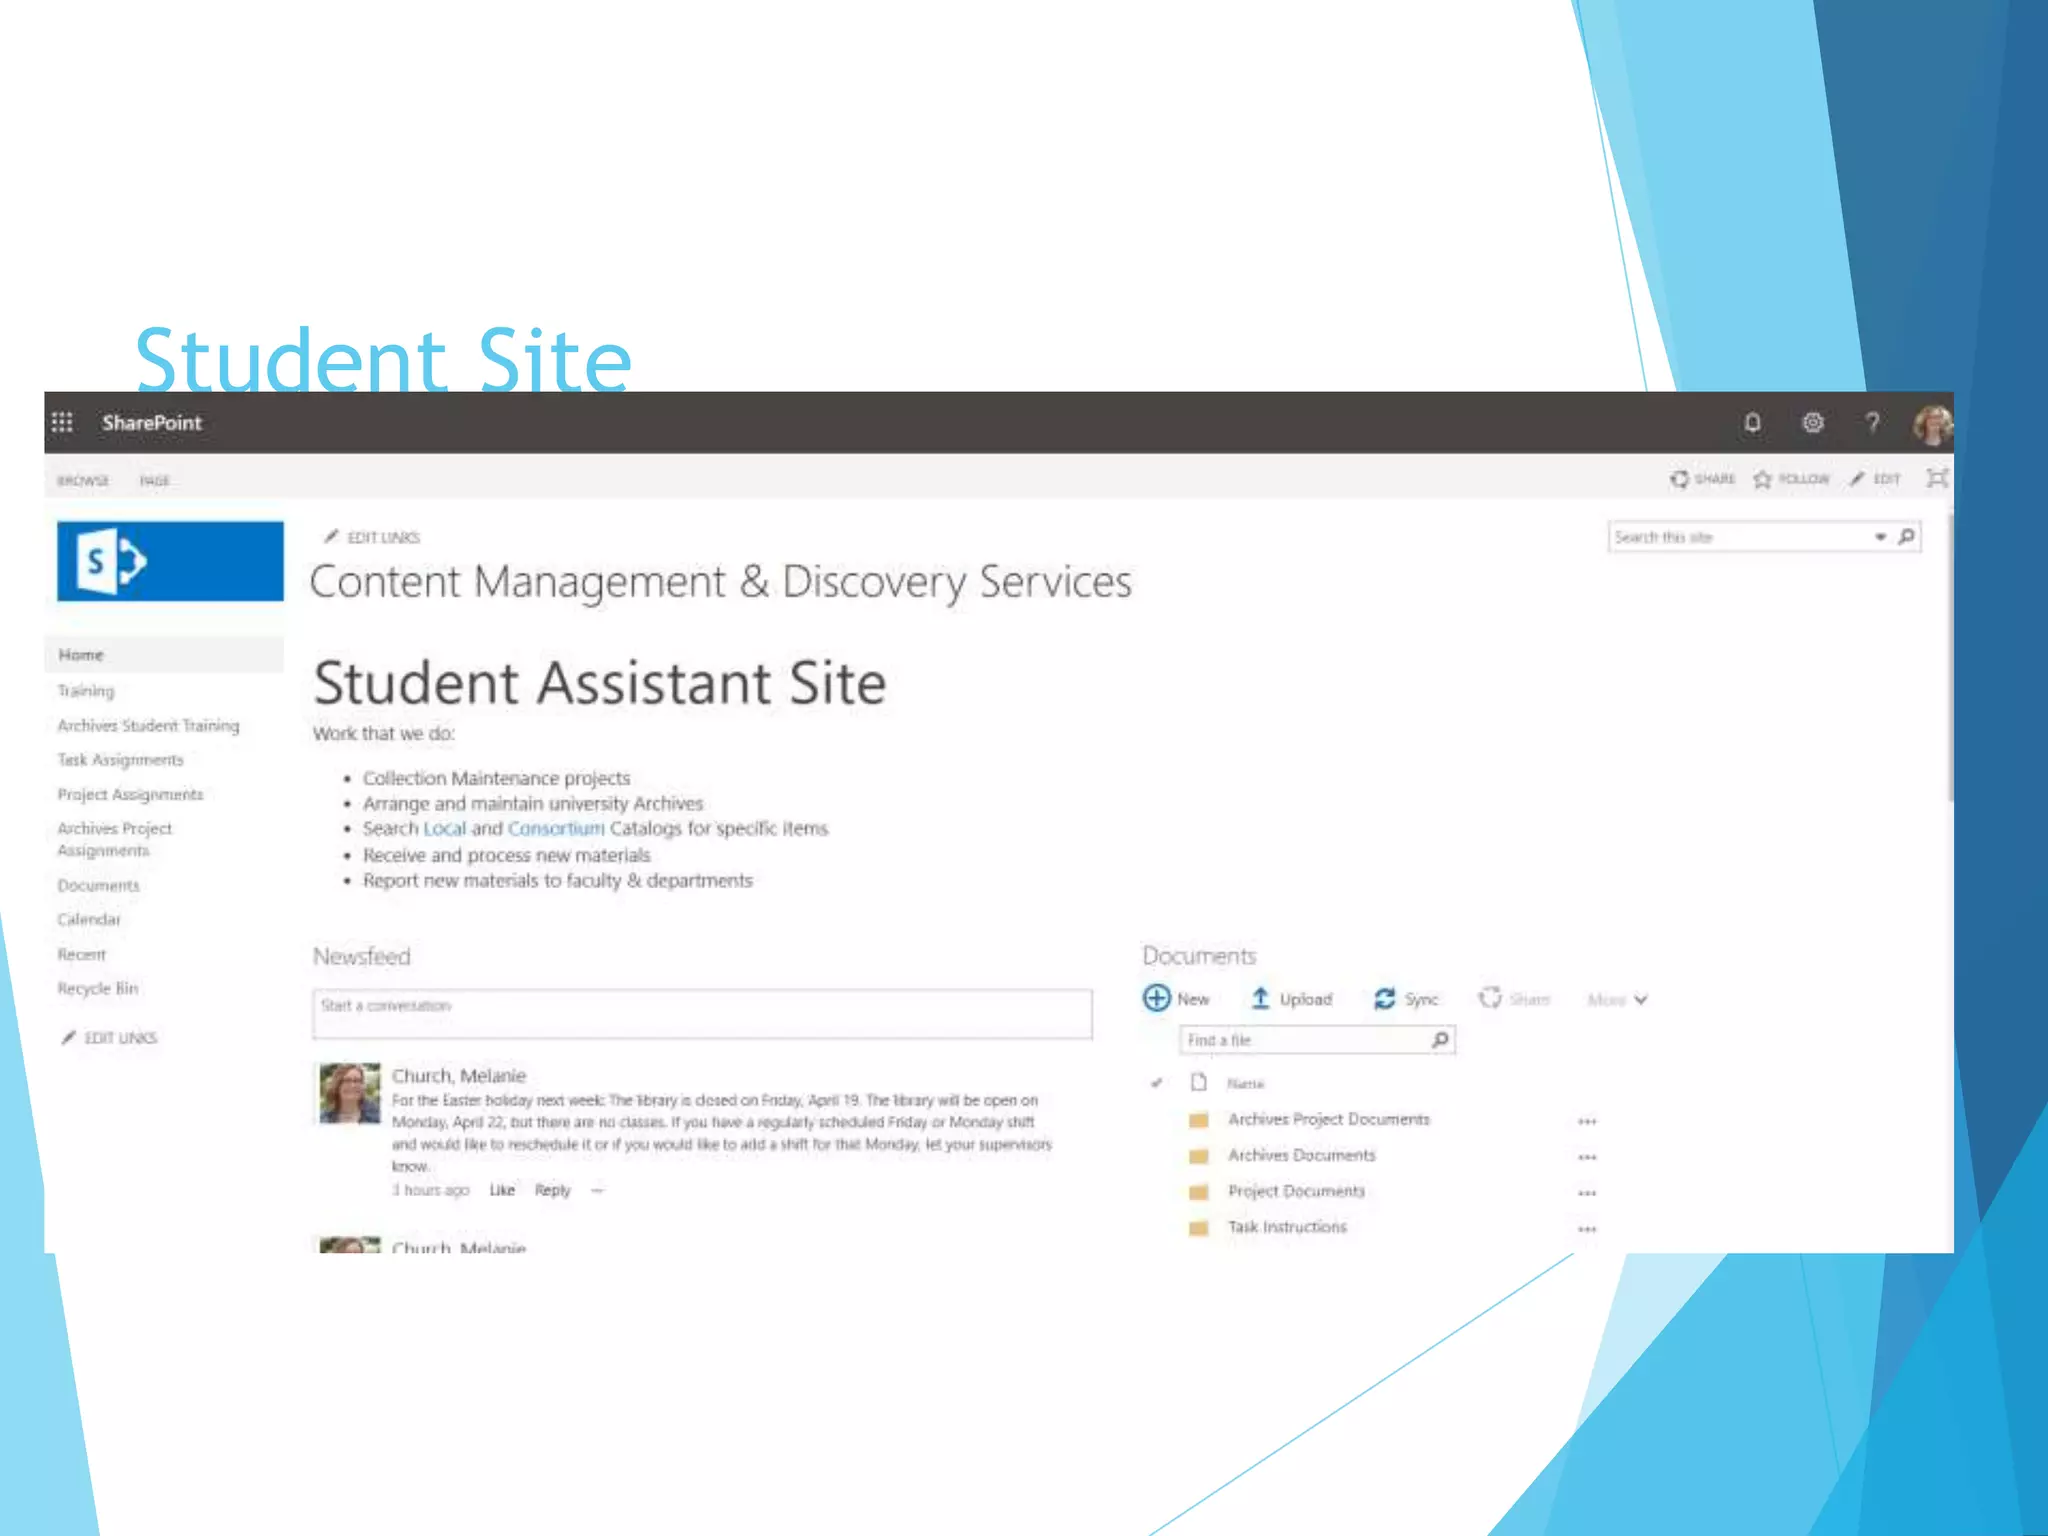Create a New document
This screenshot has width=2048, height=1536.
[1176, 999]
